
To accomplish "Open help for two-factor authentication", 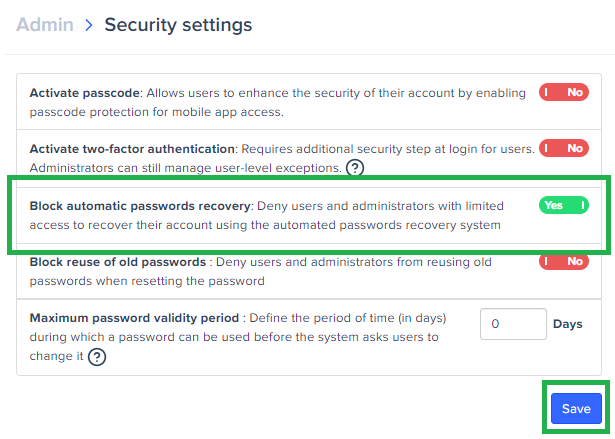I will (355, 167).
